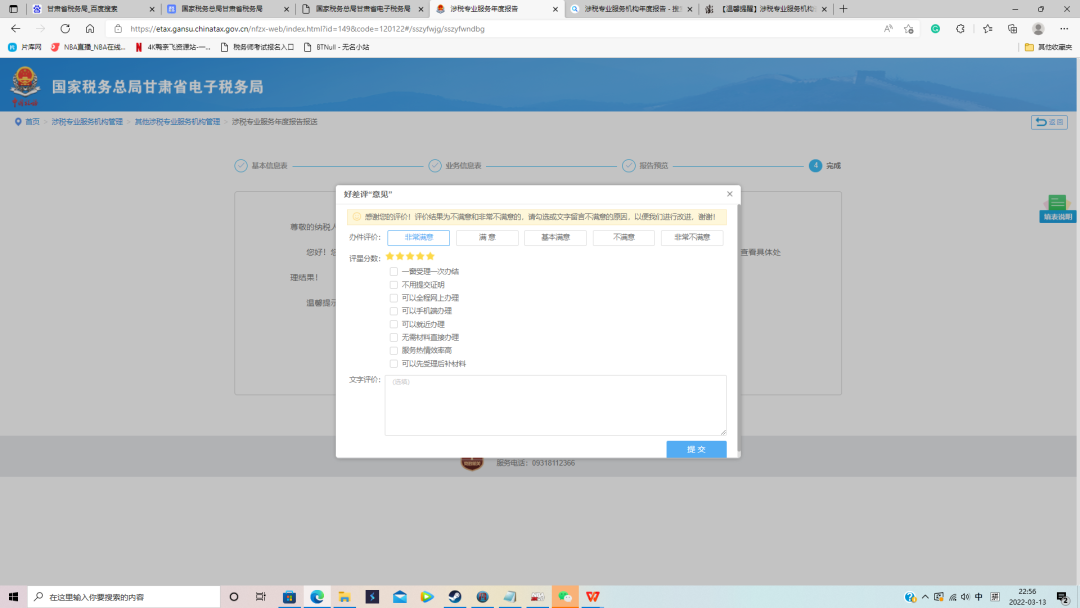Enable the 服务热情效率高 checkbox
This screenshot has height=608, width=1080.
click(394, 351)
